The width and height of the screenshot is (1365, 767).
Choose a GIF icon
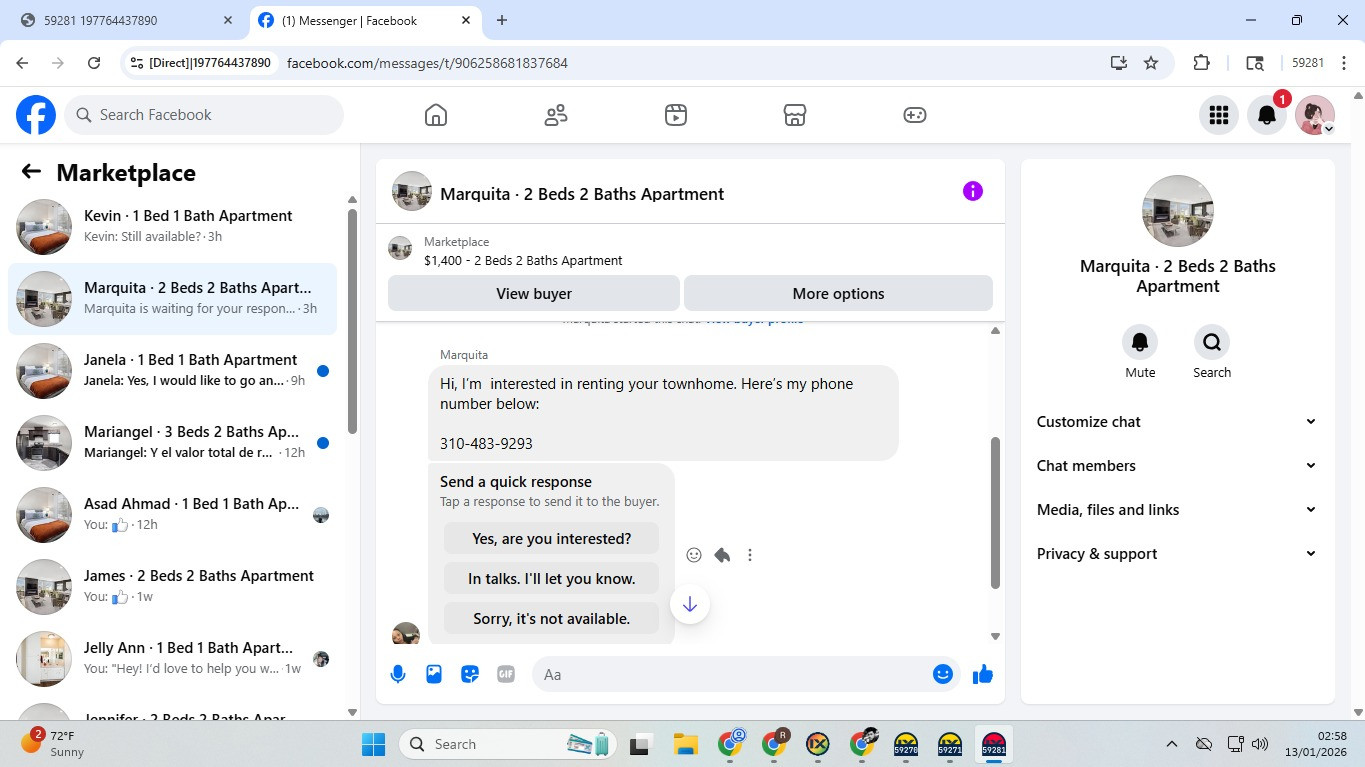tap(506, 674)
